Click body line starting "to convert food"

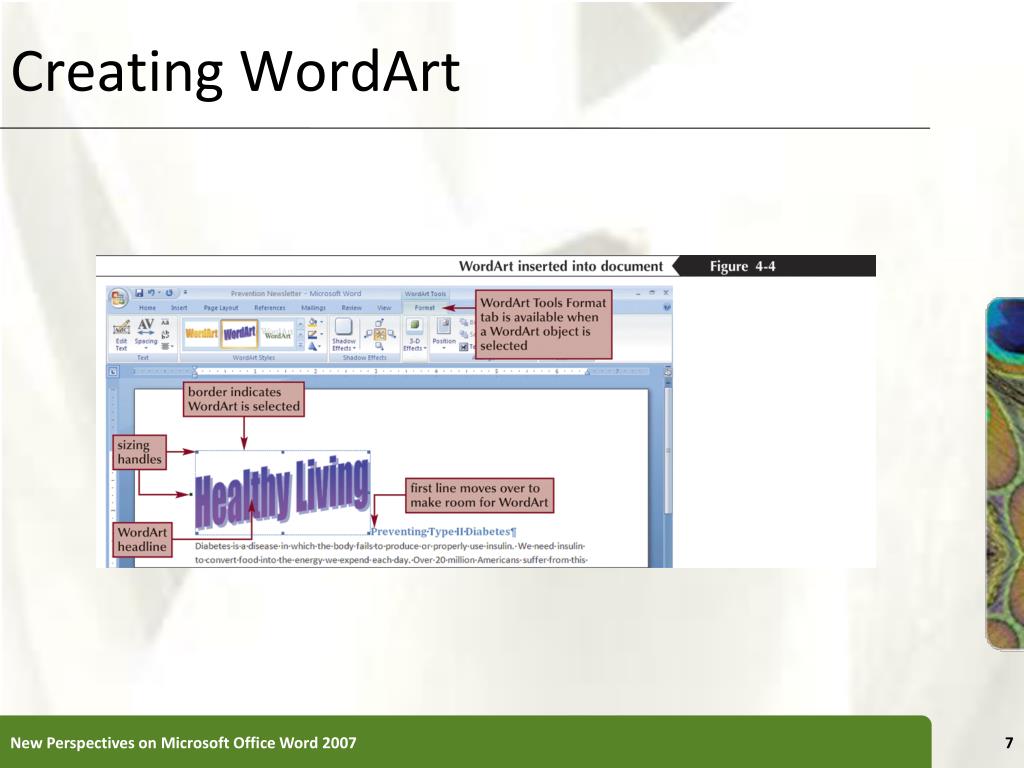[391, 560]
